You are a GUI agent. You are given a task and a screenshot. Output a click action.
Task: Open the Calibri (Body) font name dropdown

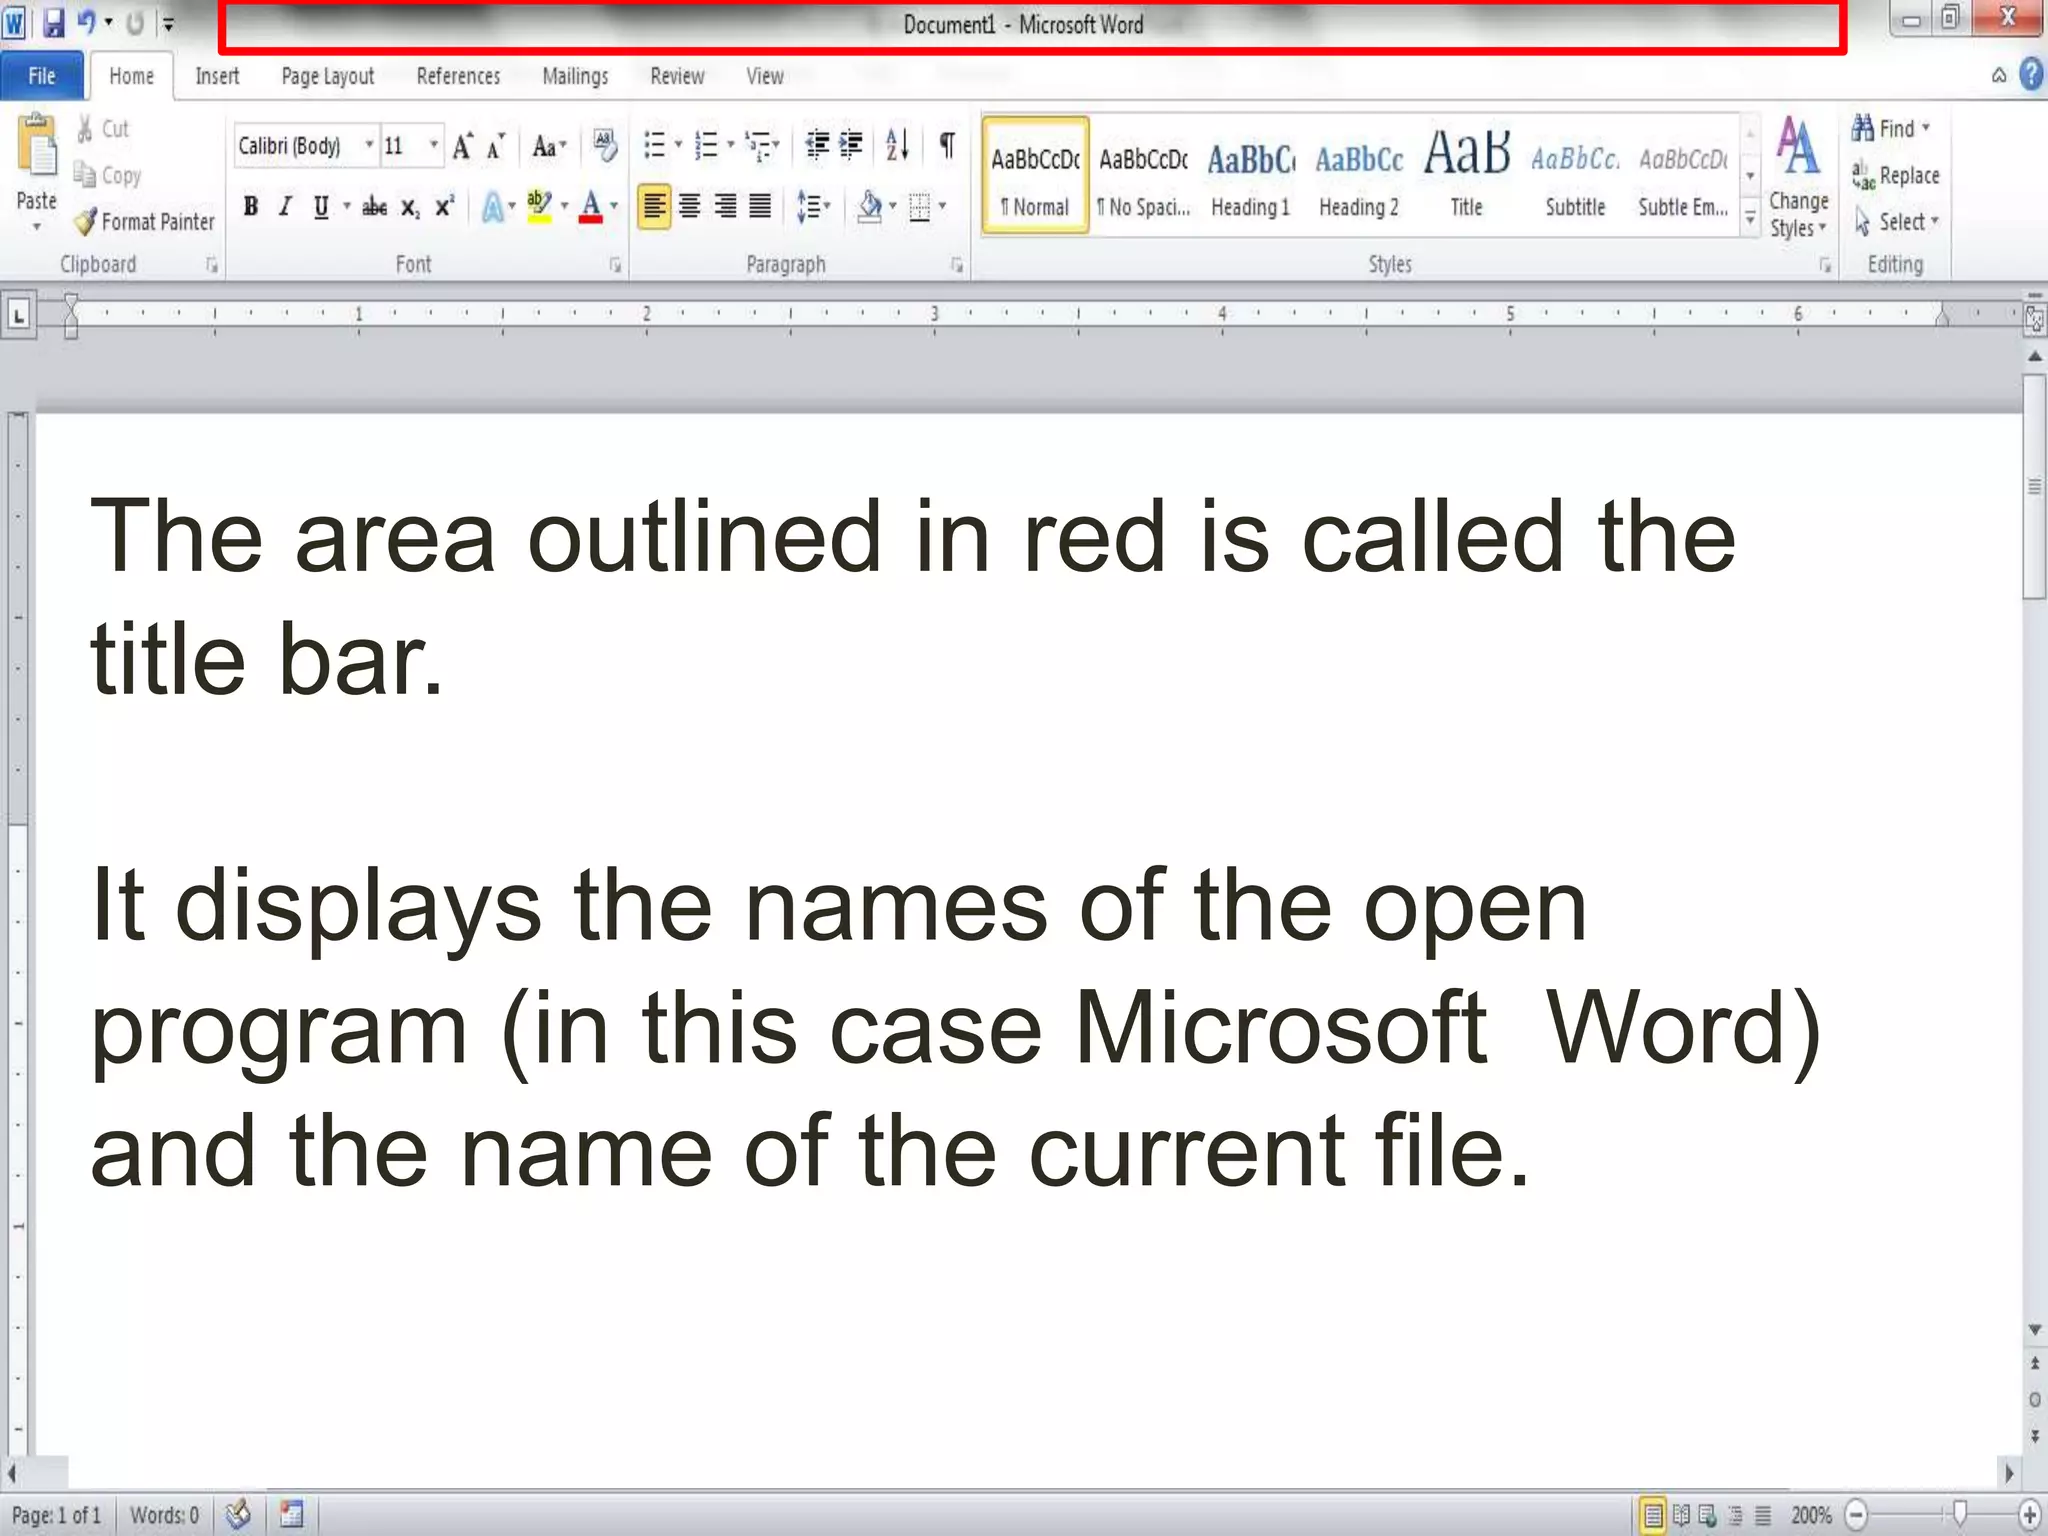369,146
